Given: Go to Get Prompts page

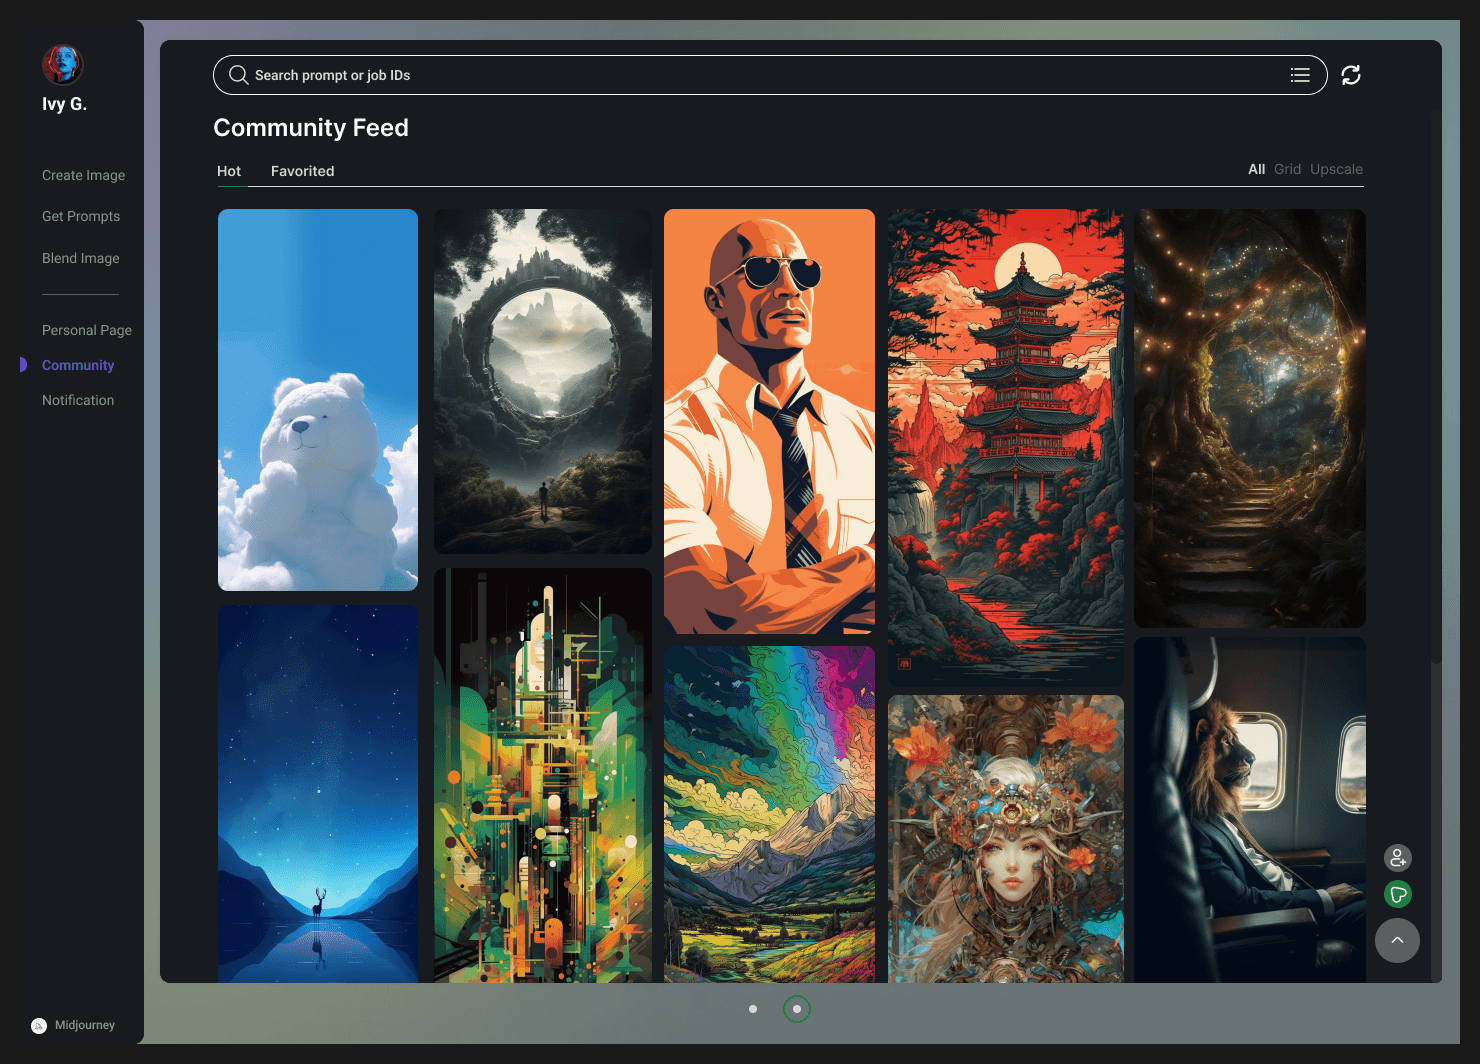Looking at the screenshot, I should coord(81,216).
